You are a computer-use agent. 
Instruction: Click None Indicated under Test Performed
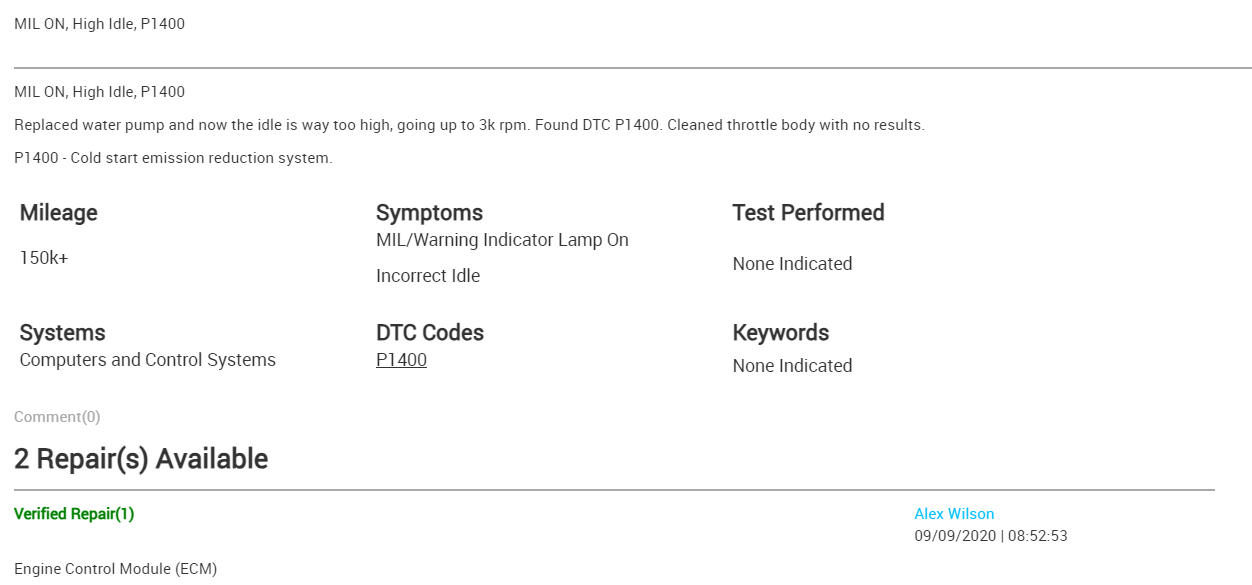click(x=792, y=264)
